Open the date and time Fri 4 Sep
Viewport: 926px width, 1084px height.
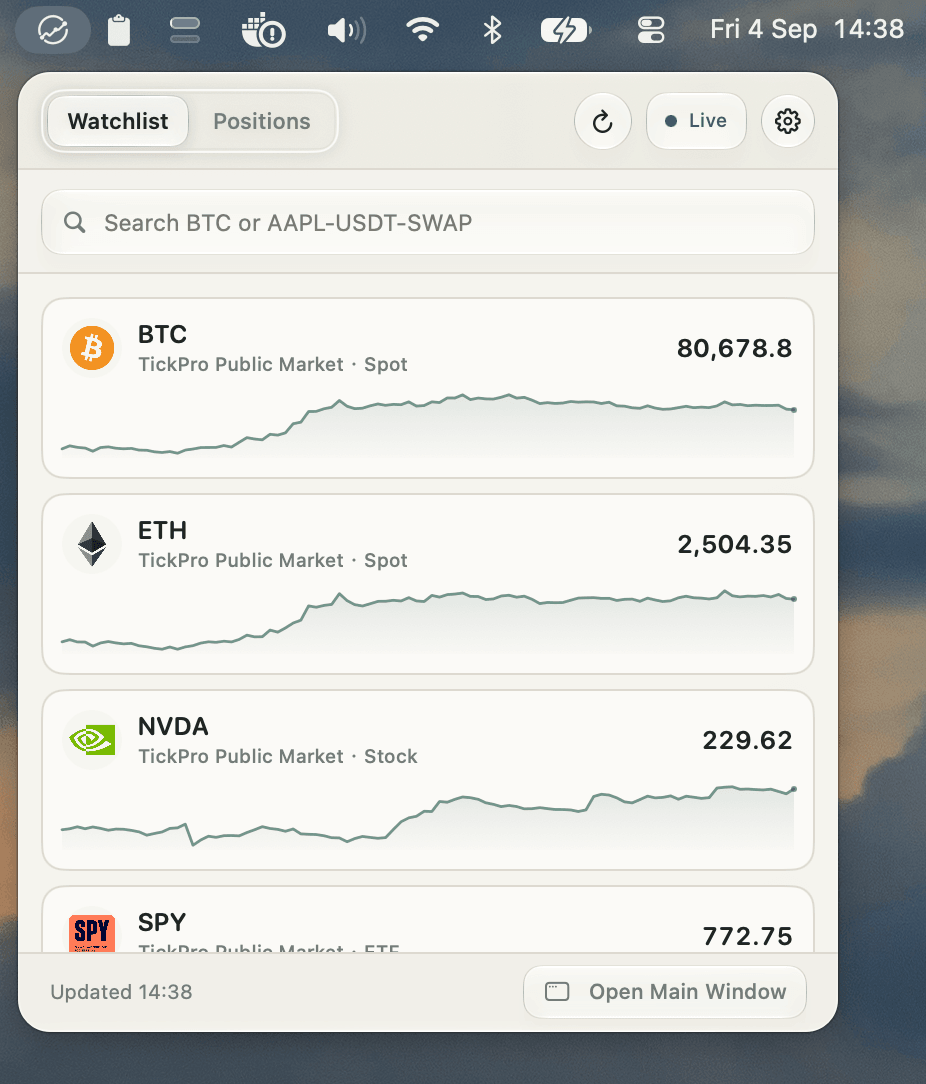(x=763, y=29)
